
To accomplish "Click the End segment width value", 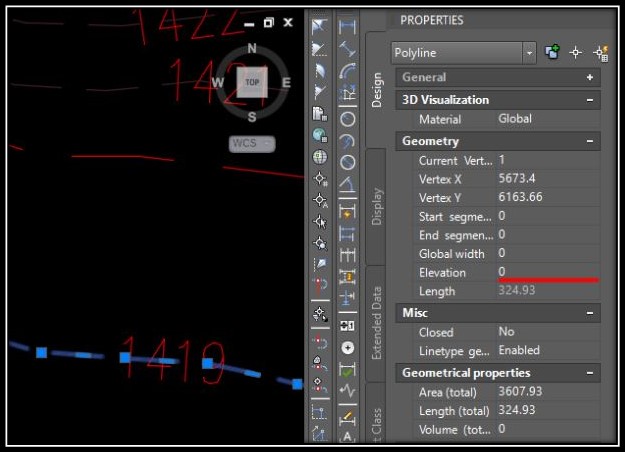I will (548, 235).
